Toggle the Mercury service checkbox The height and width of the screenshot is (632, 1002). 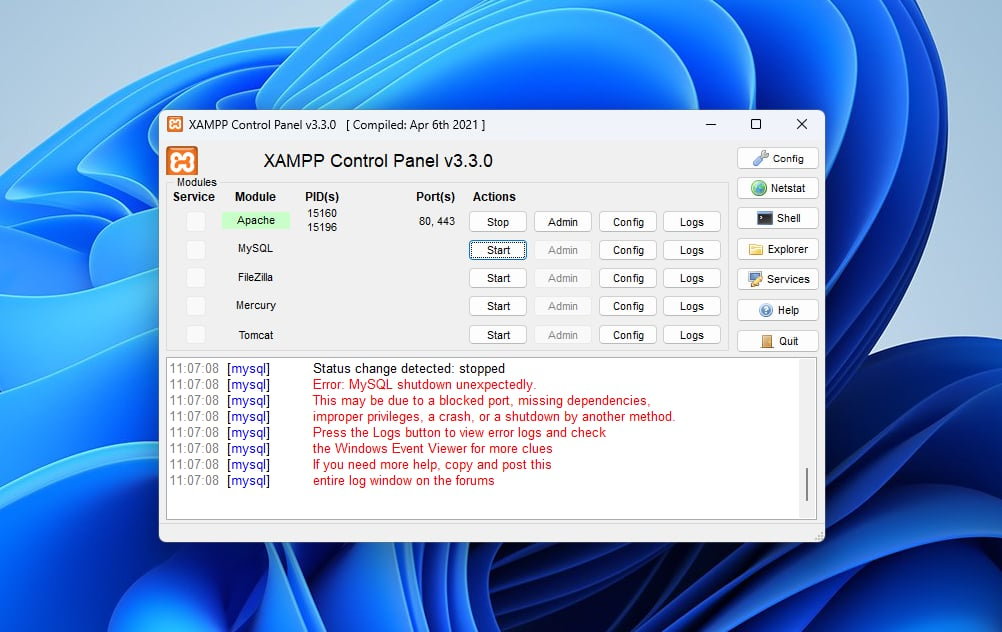coord(196,306)
